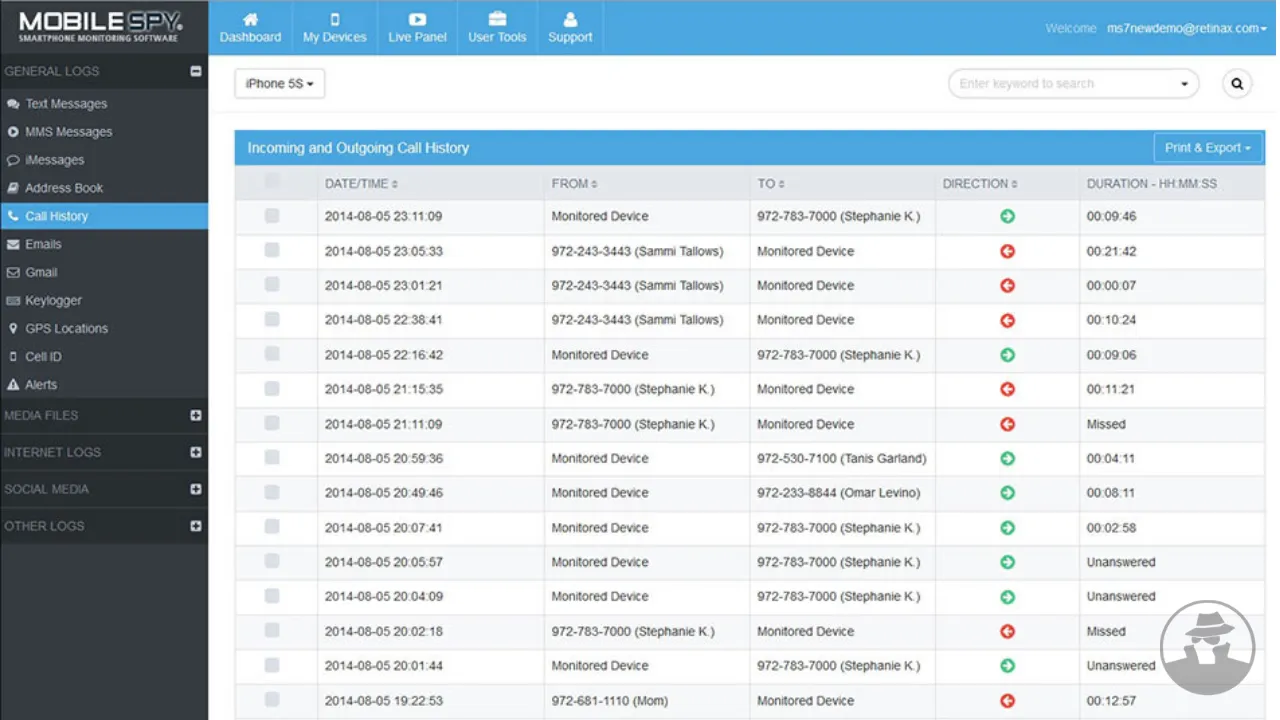Sort table by Date/Time column

[x=361, y=184]
